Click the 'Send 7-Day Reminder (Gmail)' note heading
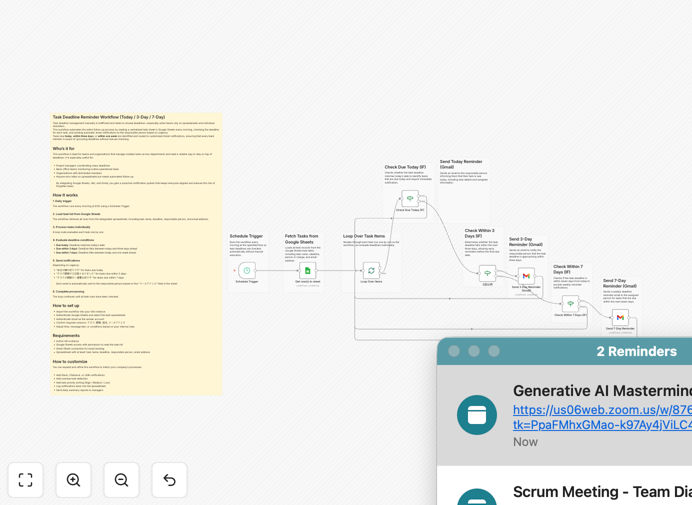The width and height of the screenshot is (692, 505). (620, 283)
